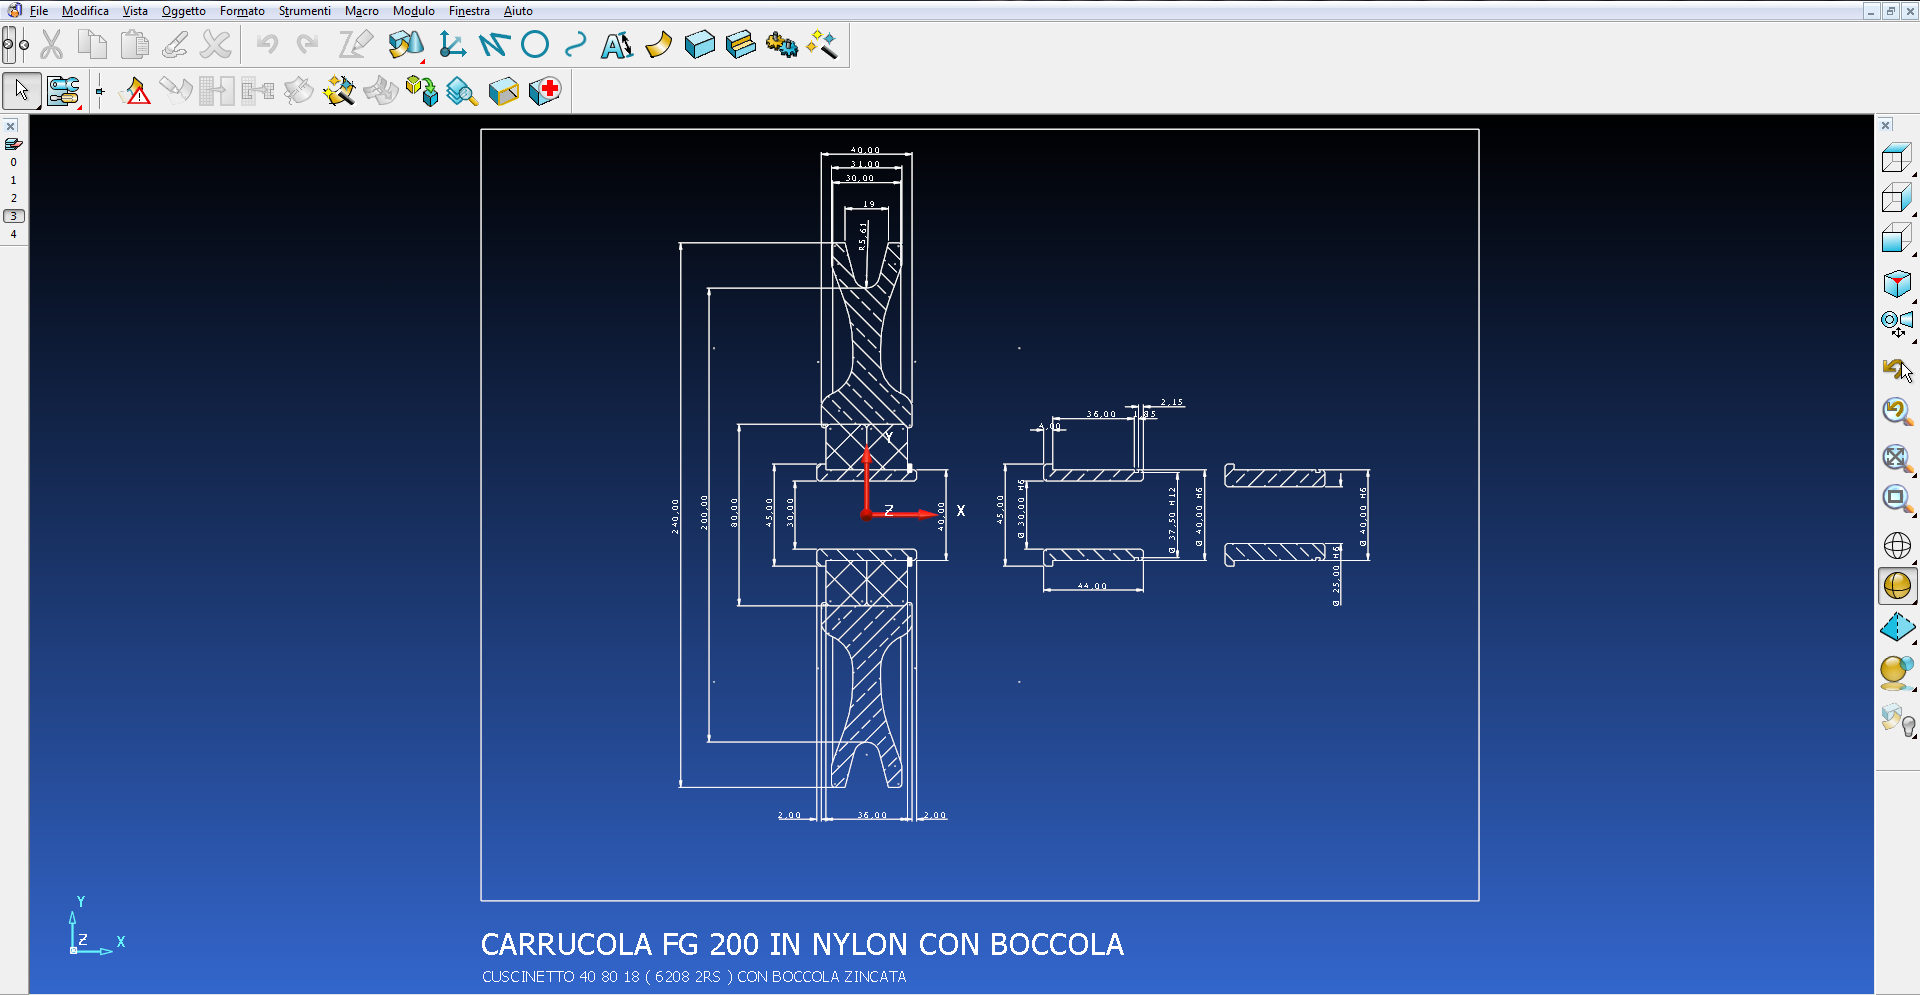This screenshot has width=1920, height=995.
Task: Open the Aiuto menu
Action: (518, 11)
